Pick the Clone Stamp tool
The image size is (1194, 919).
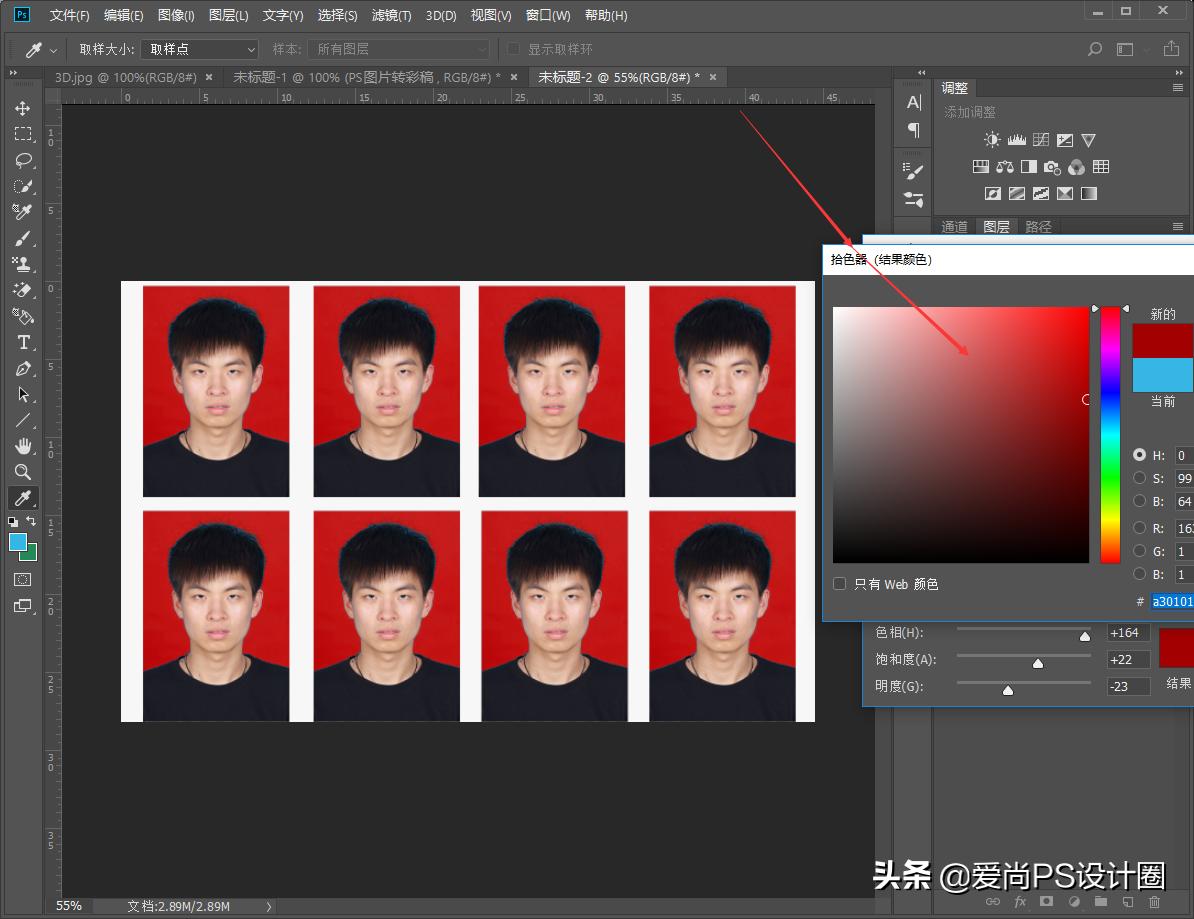click(22, 264)
